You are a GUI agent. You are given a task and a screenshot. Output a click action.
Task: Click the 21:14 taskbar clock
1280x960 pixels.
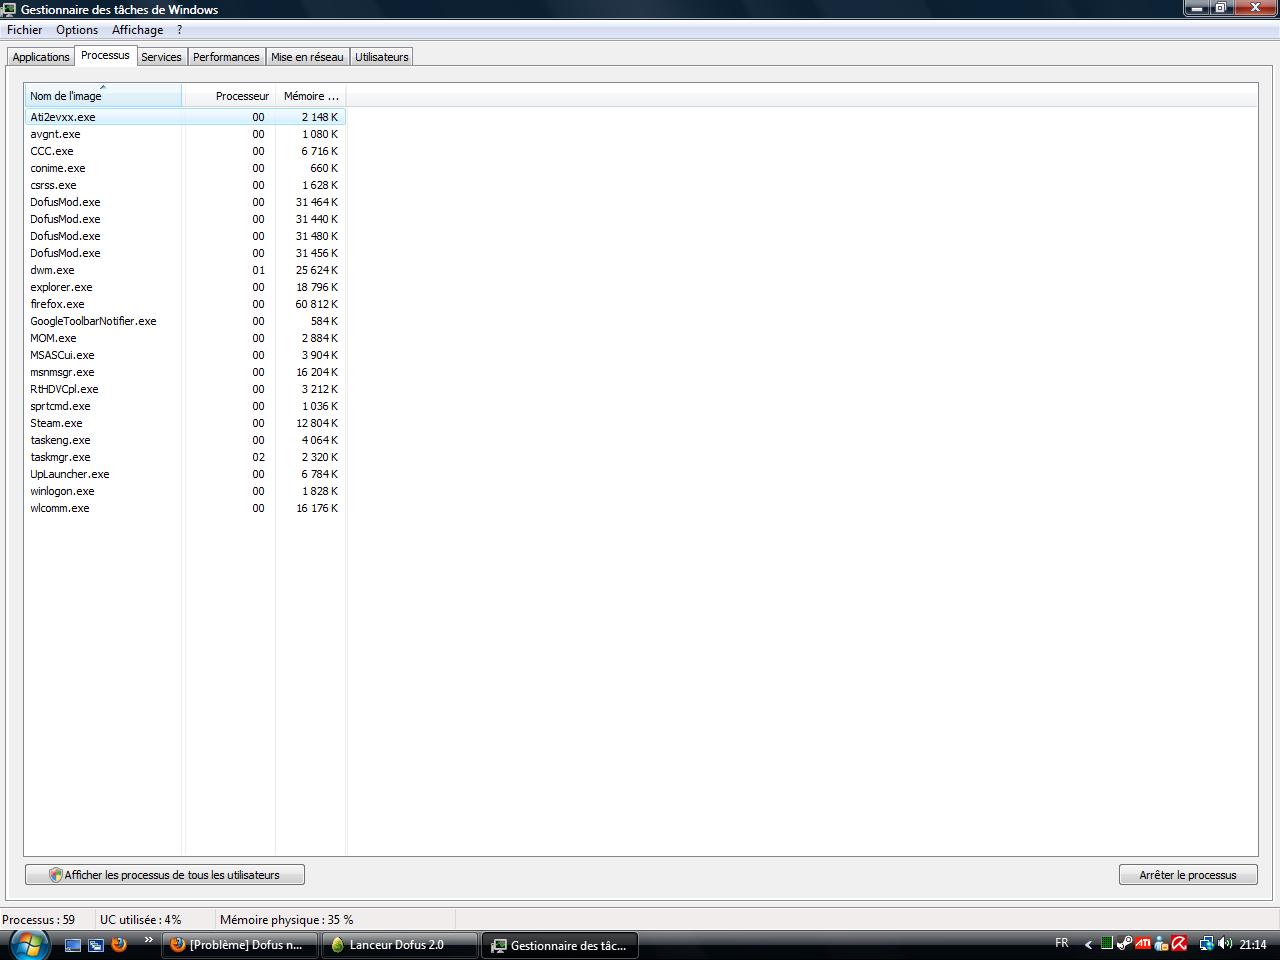pos(1253,944)
